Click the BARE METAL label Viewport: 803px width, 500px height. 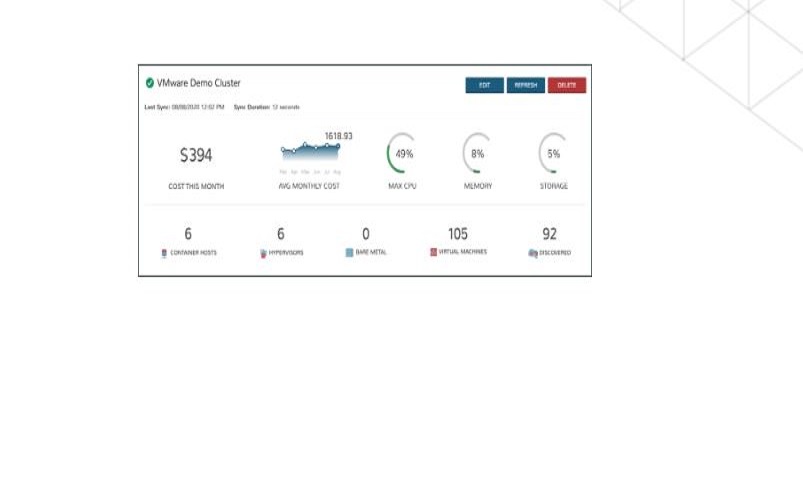pos(371,253)
